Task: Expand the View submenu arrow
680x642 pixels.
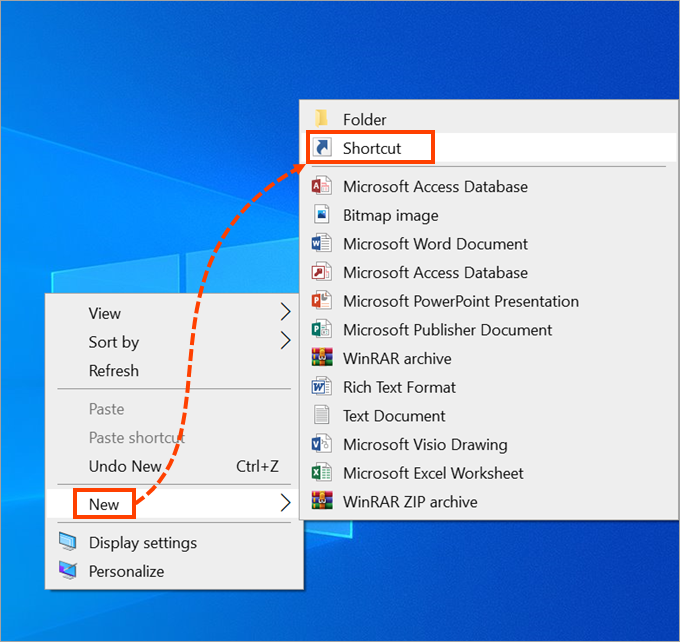Action: [284, 313]
